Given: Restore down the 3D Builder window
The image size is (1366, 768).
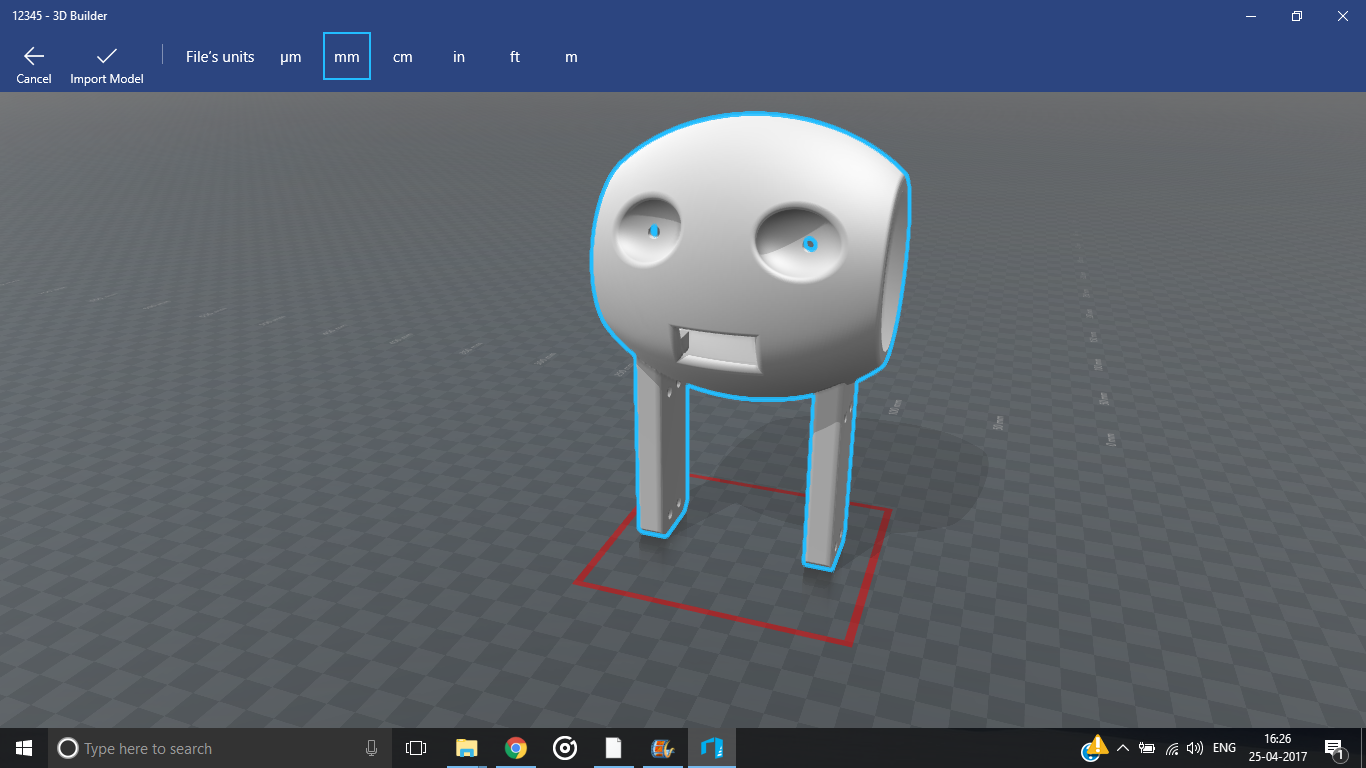Looking at the screenshot, I should [x=1296, y=16].
